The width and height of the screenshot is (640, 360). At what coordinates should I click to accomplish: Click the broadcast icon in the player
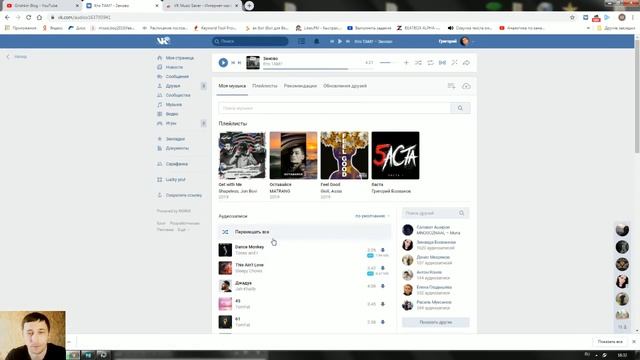[442, 62]
